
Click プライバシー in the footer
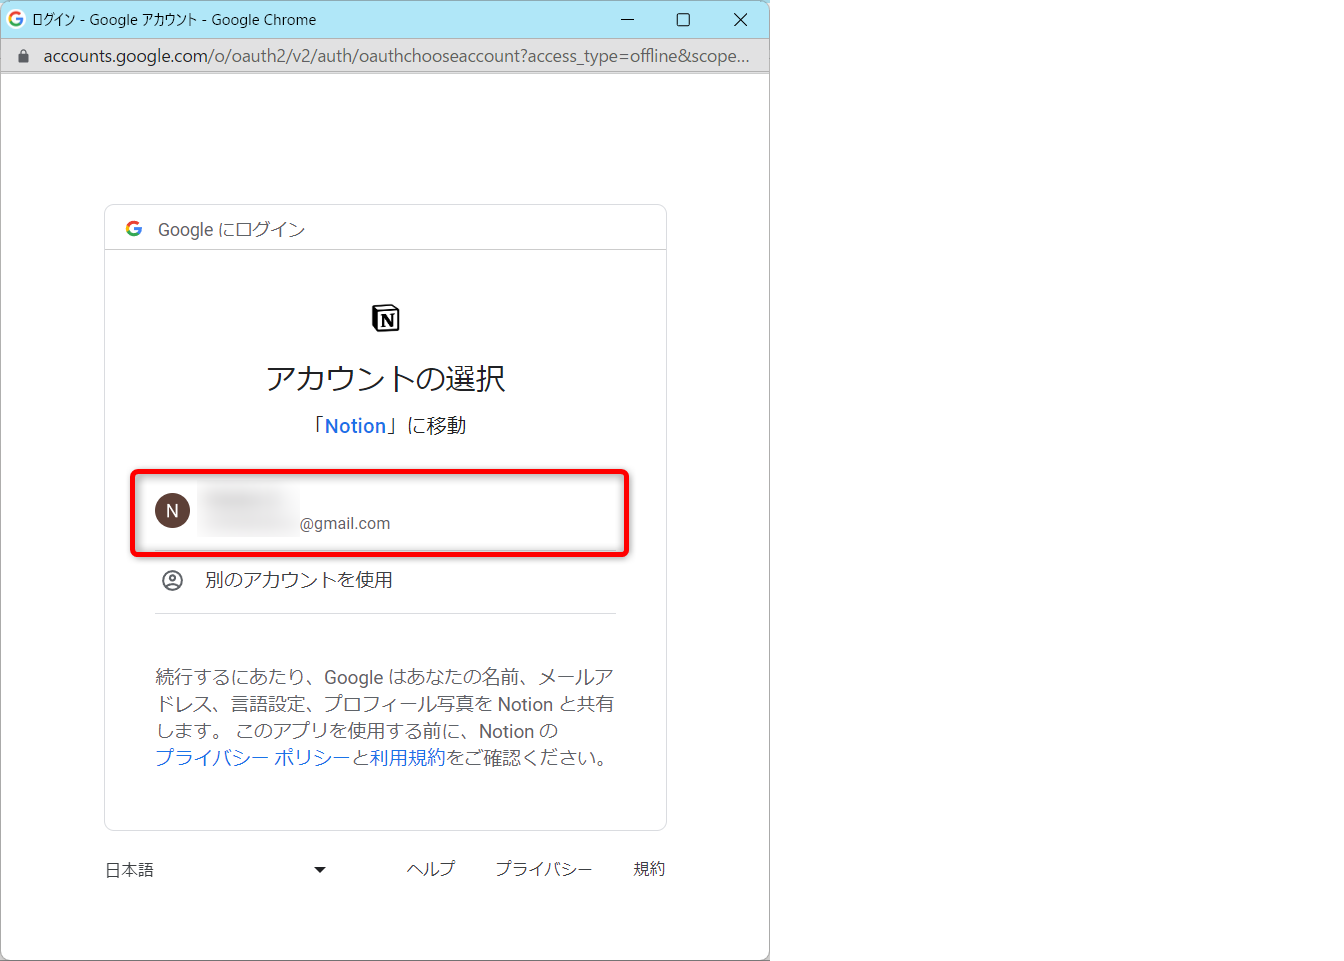coord(543,869)
